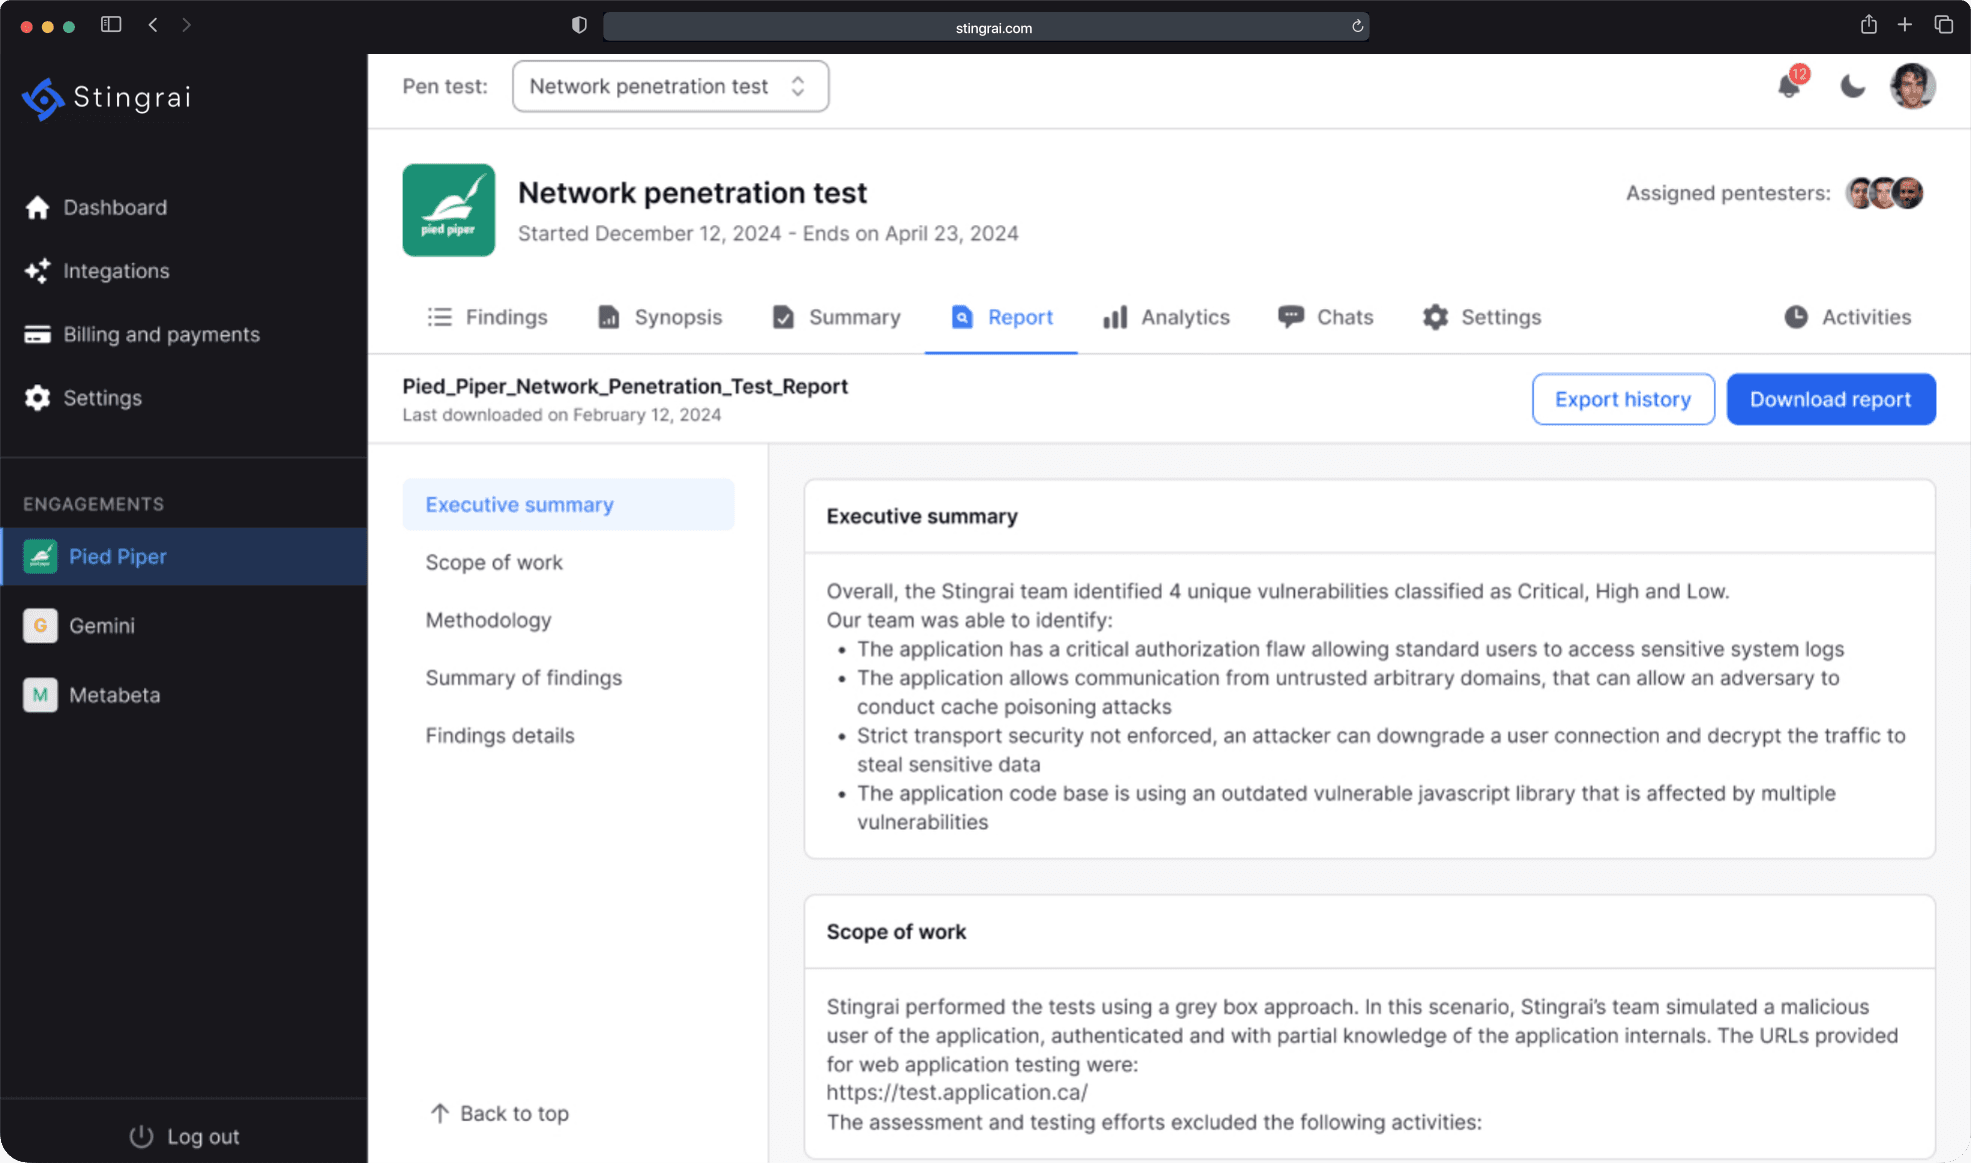Viewport: 1971px width, 1163px height.
Task: Open the notifications bell icon
Action: click(1789, 87)
